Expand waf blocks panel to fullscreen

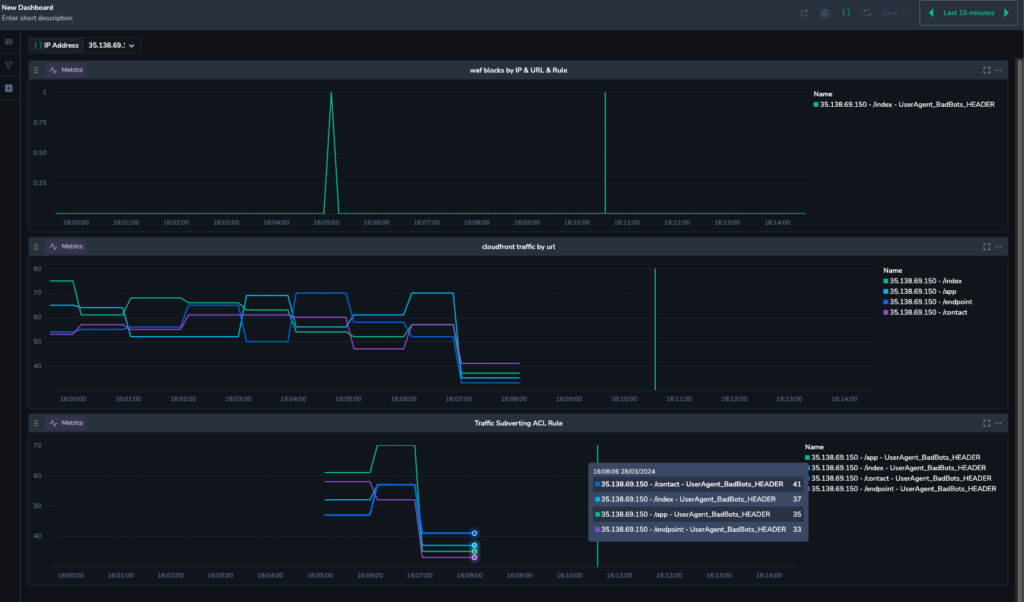pos(986,70)
